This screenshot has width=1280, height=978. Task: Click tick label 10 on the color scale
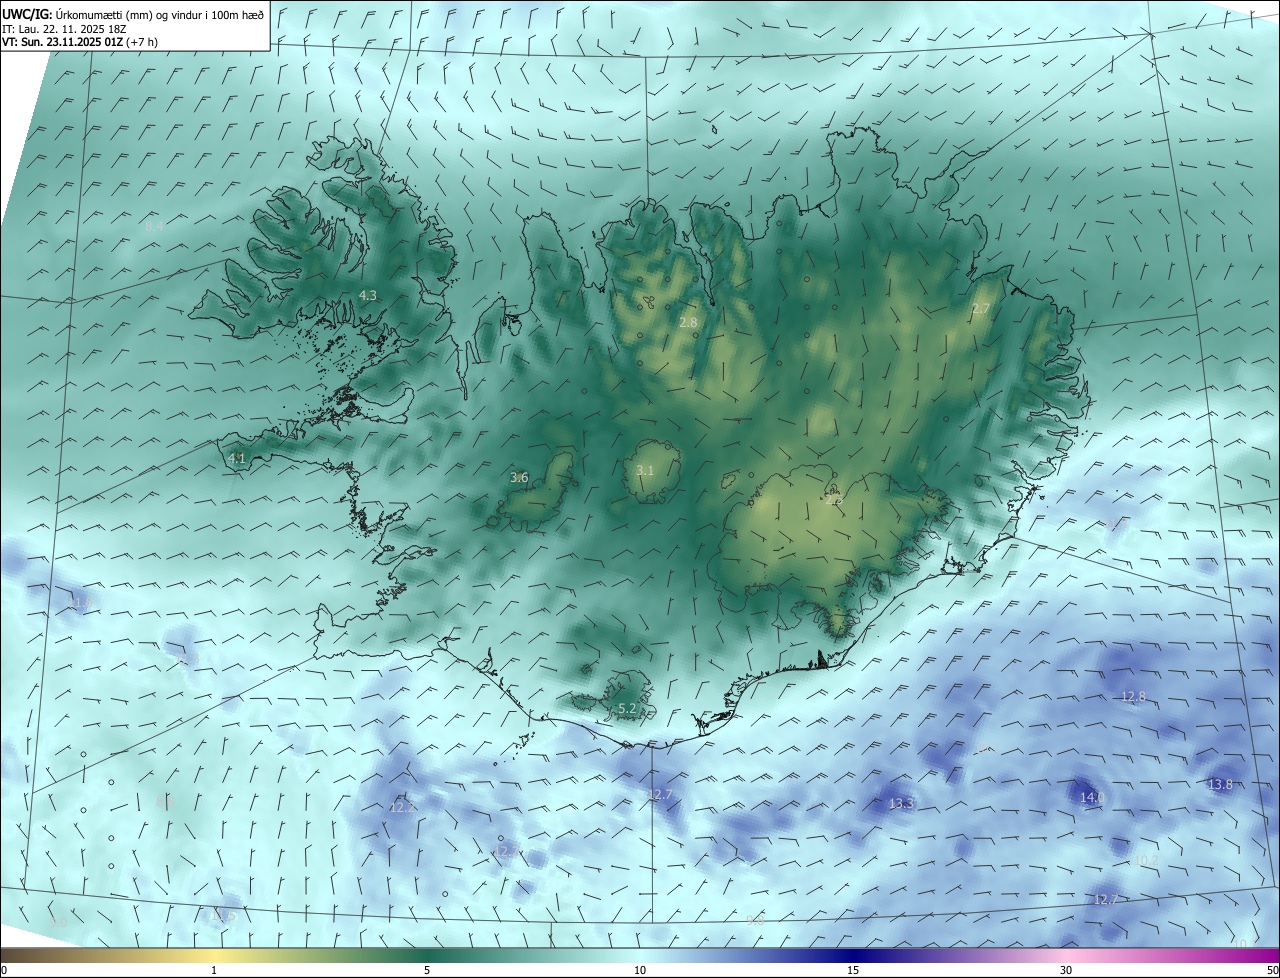pos(640,970)
